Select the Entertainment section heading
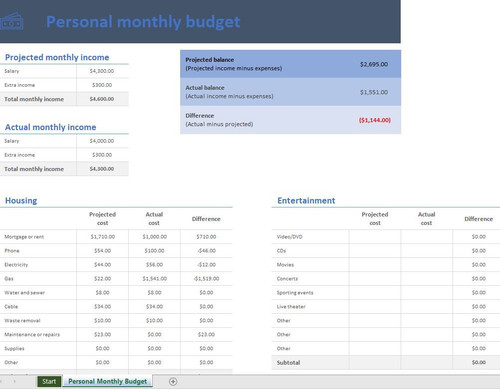Image resolution: width=500 pixels, height=389 pixels. click(x=306, y=201)
